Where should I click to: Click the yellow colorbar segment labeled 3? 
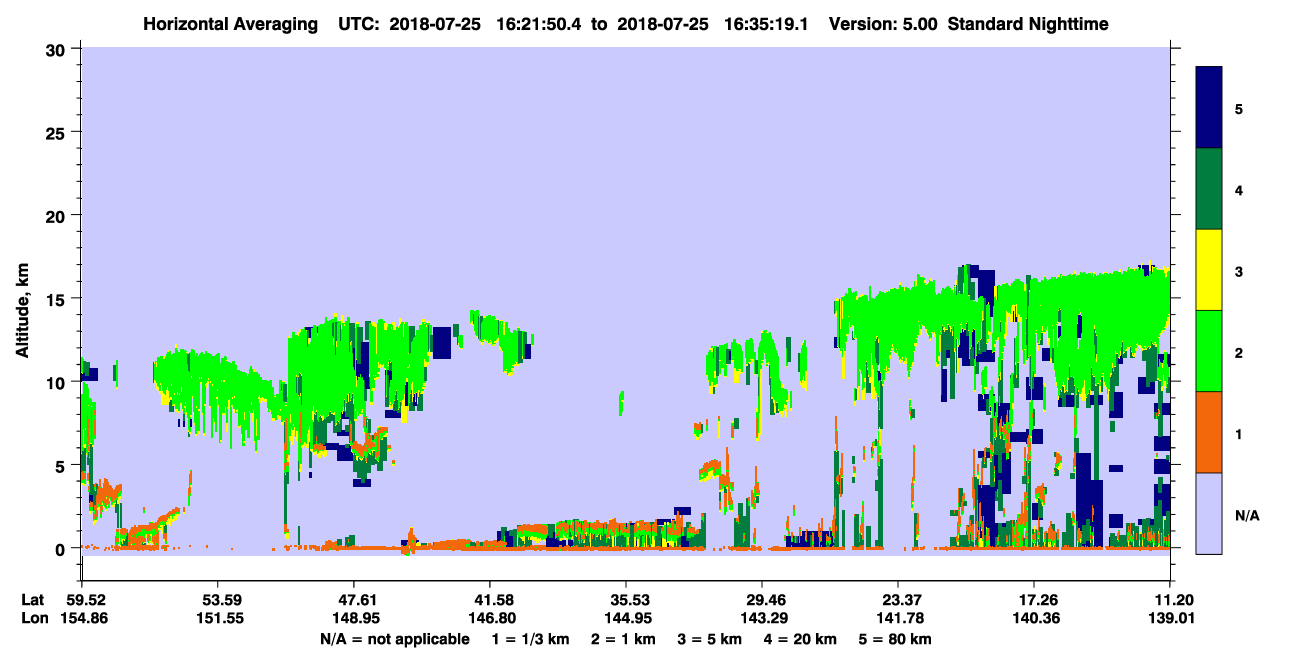point(1209,270)
